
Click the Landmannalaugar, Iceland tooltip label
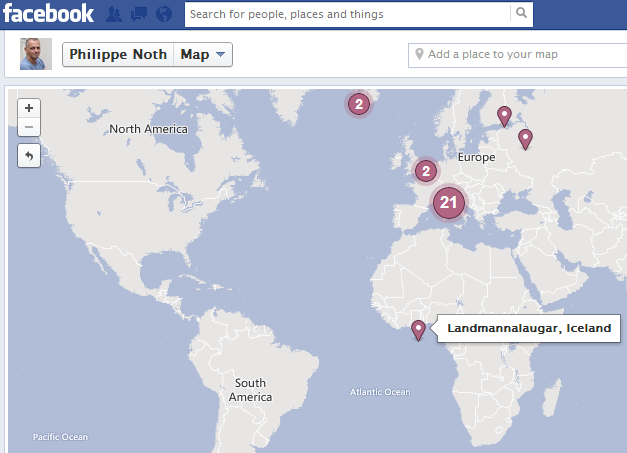click(529, 328)
